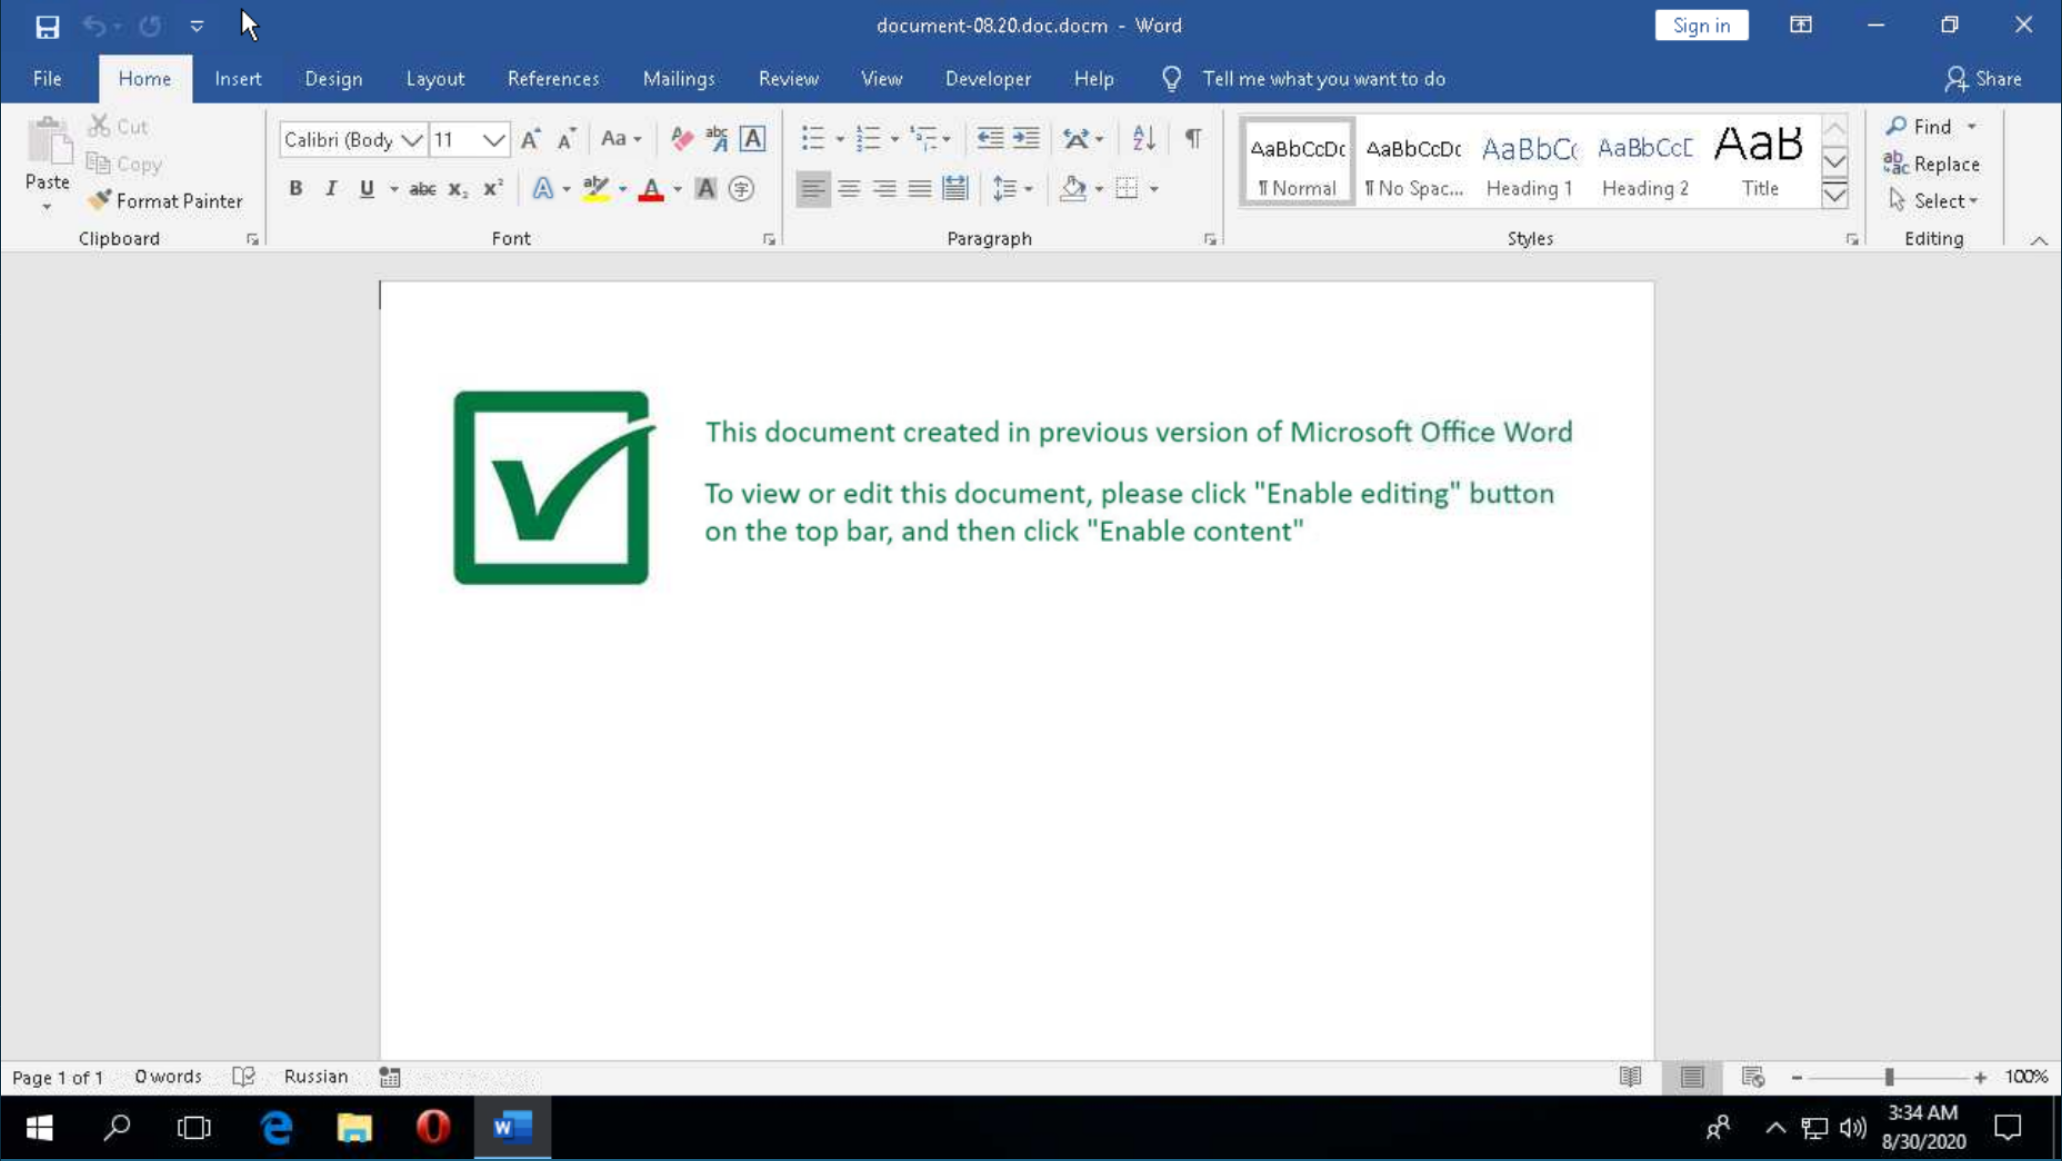Toggle Bold formatting
This screenshot has width=2062, height=1161.
(x=295, y=189)
